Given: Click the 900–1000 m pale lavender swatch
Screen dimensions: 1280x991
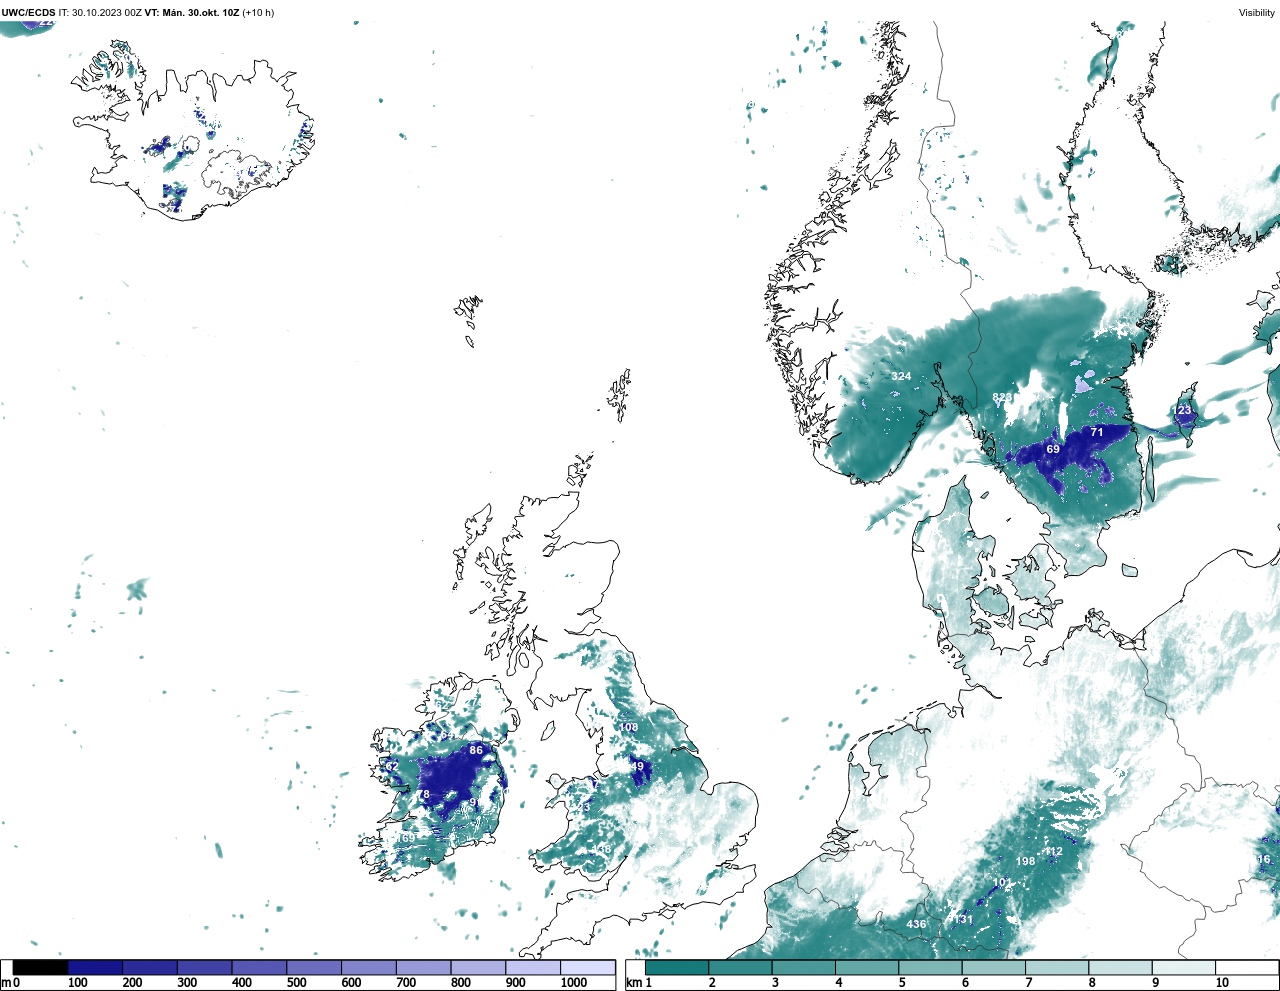Looking at the screenshot, I should (x=532, y=967).
